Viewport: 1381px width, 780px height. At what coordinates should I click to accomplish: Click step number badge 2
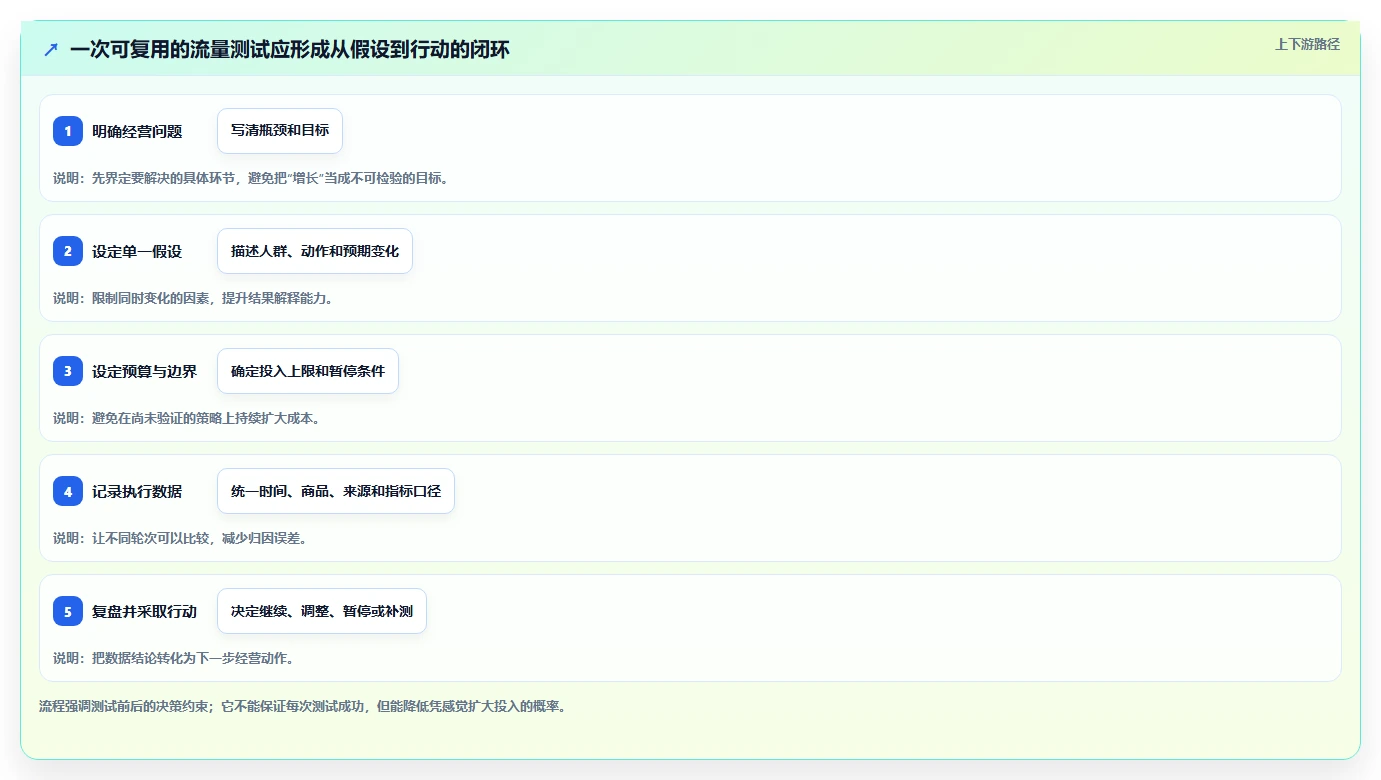68,251
